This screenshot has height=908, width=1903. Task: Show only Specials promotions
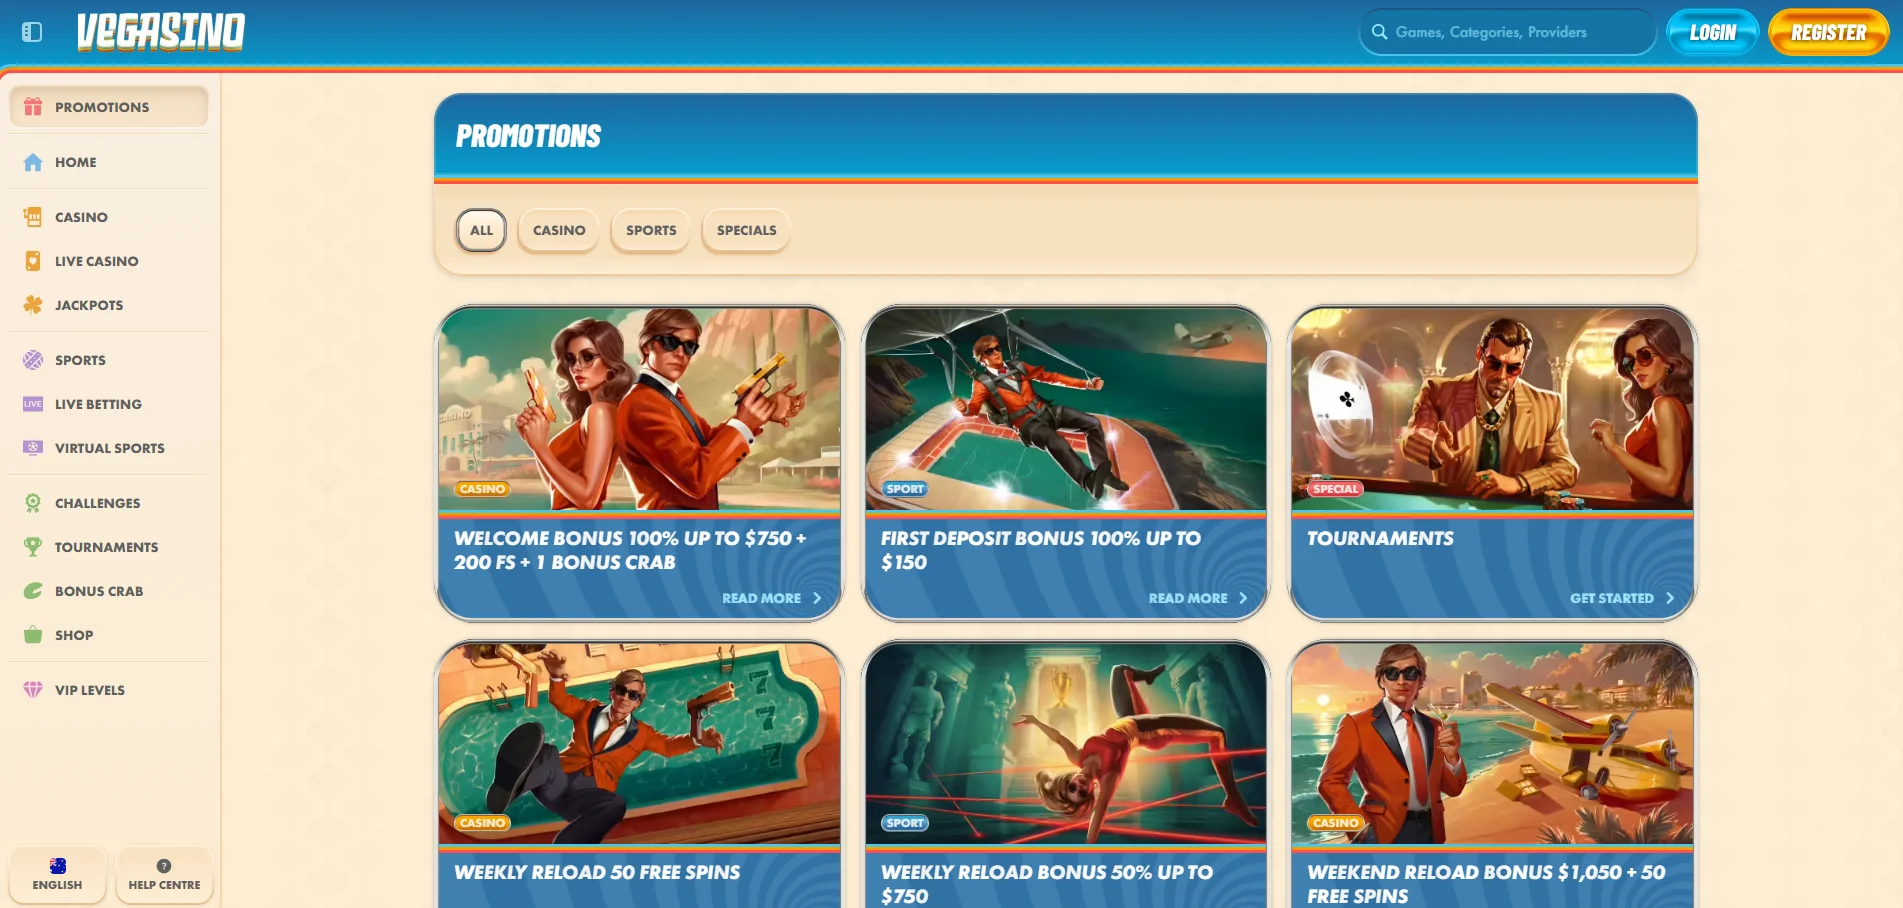tap(746, 230)
